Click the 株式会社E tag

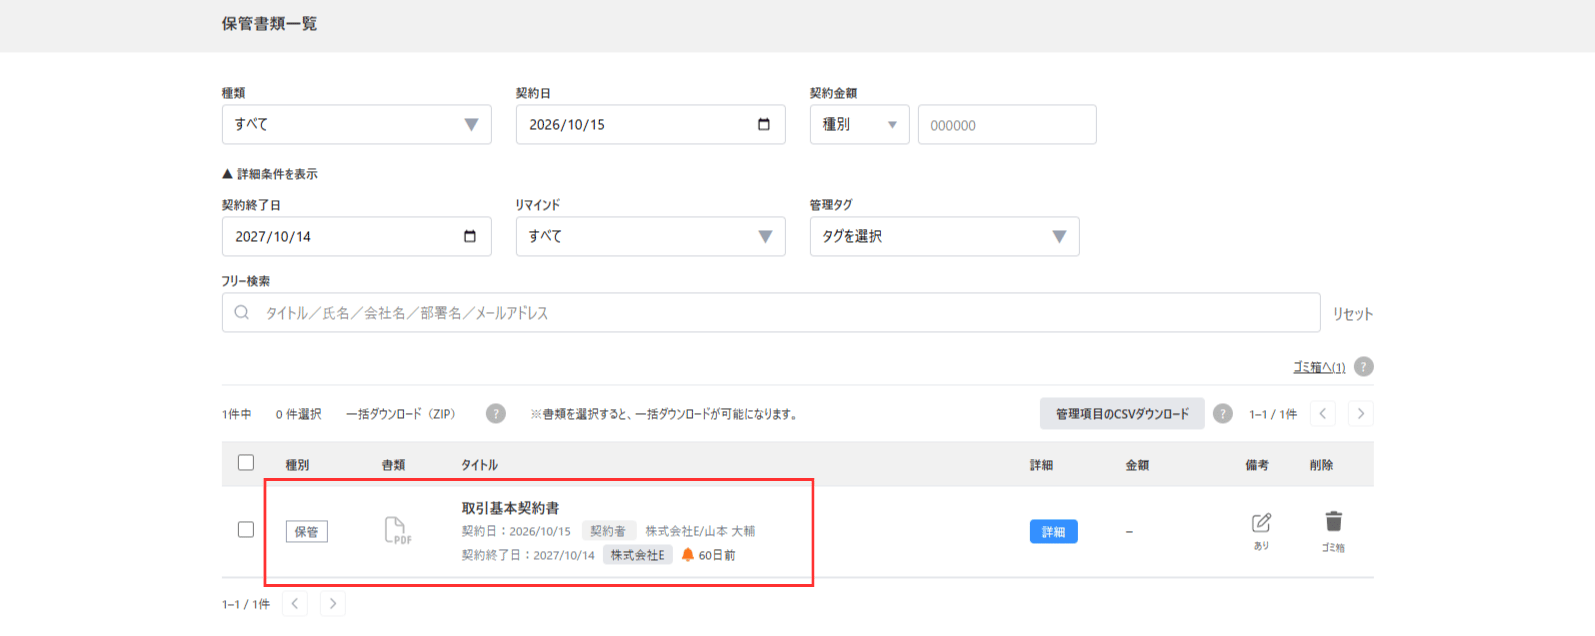click(x=638, y=555)
